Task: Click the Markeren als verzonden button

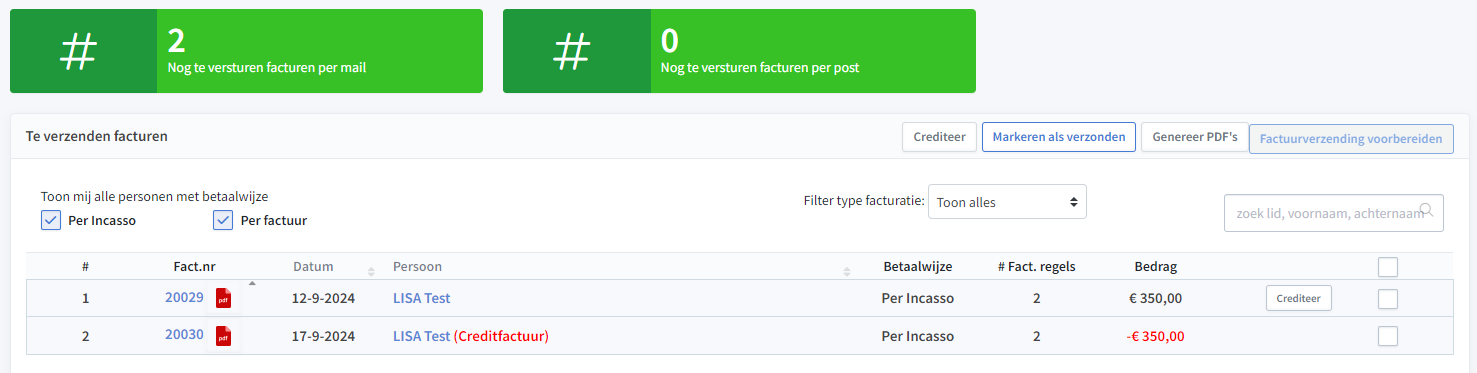Action: (x=1059, y=137)
